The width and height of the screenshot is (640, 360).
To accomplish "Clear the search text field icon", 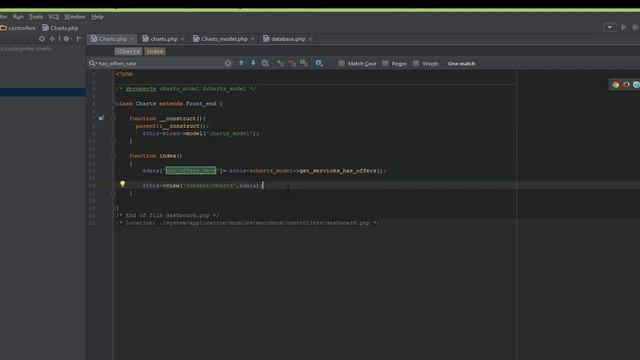I will pos(228,63).
